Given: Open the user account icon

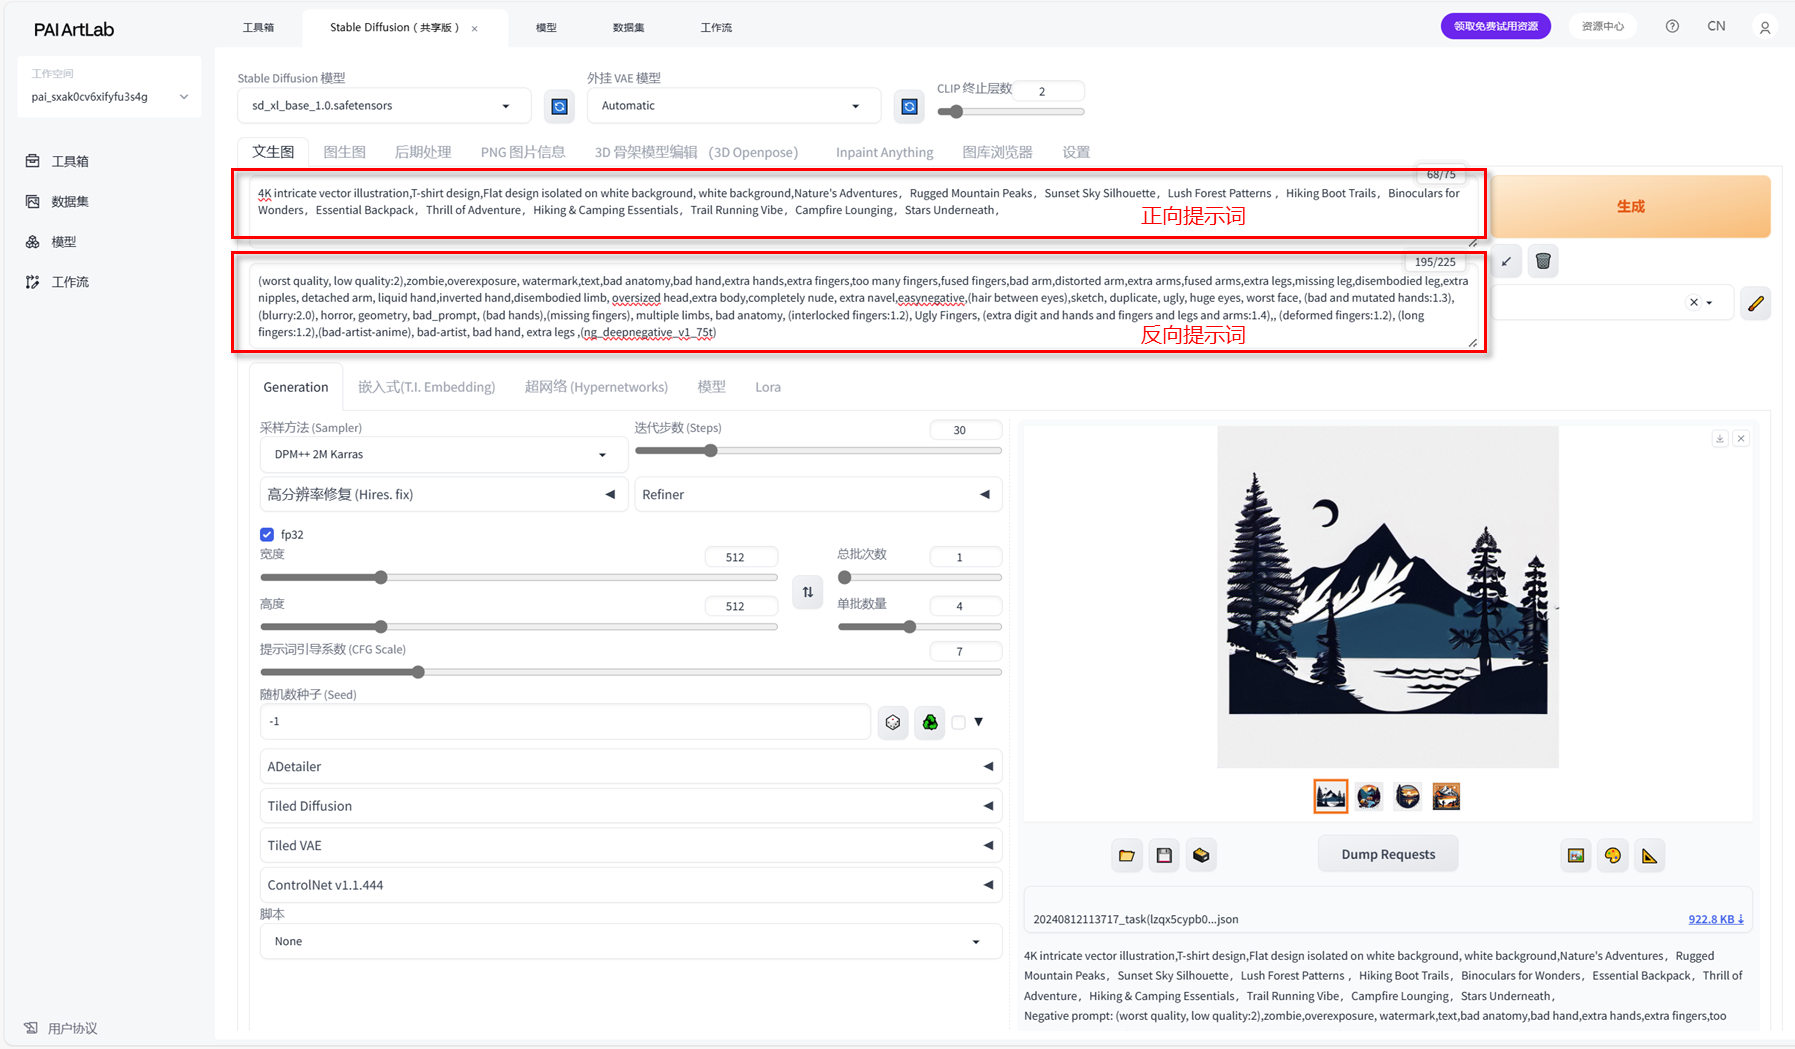Looking at the screenshot, I should [x=1765, y=28].
